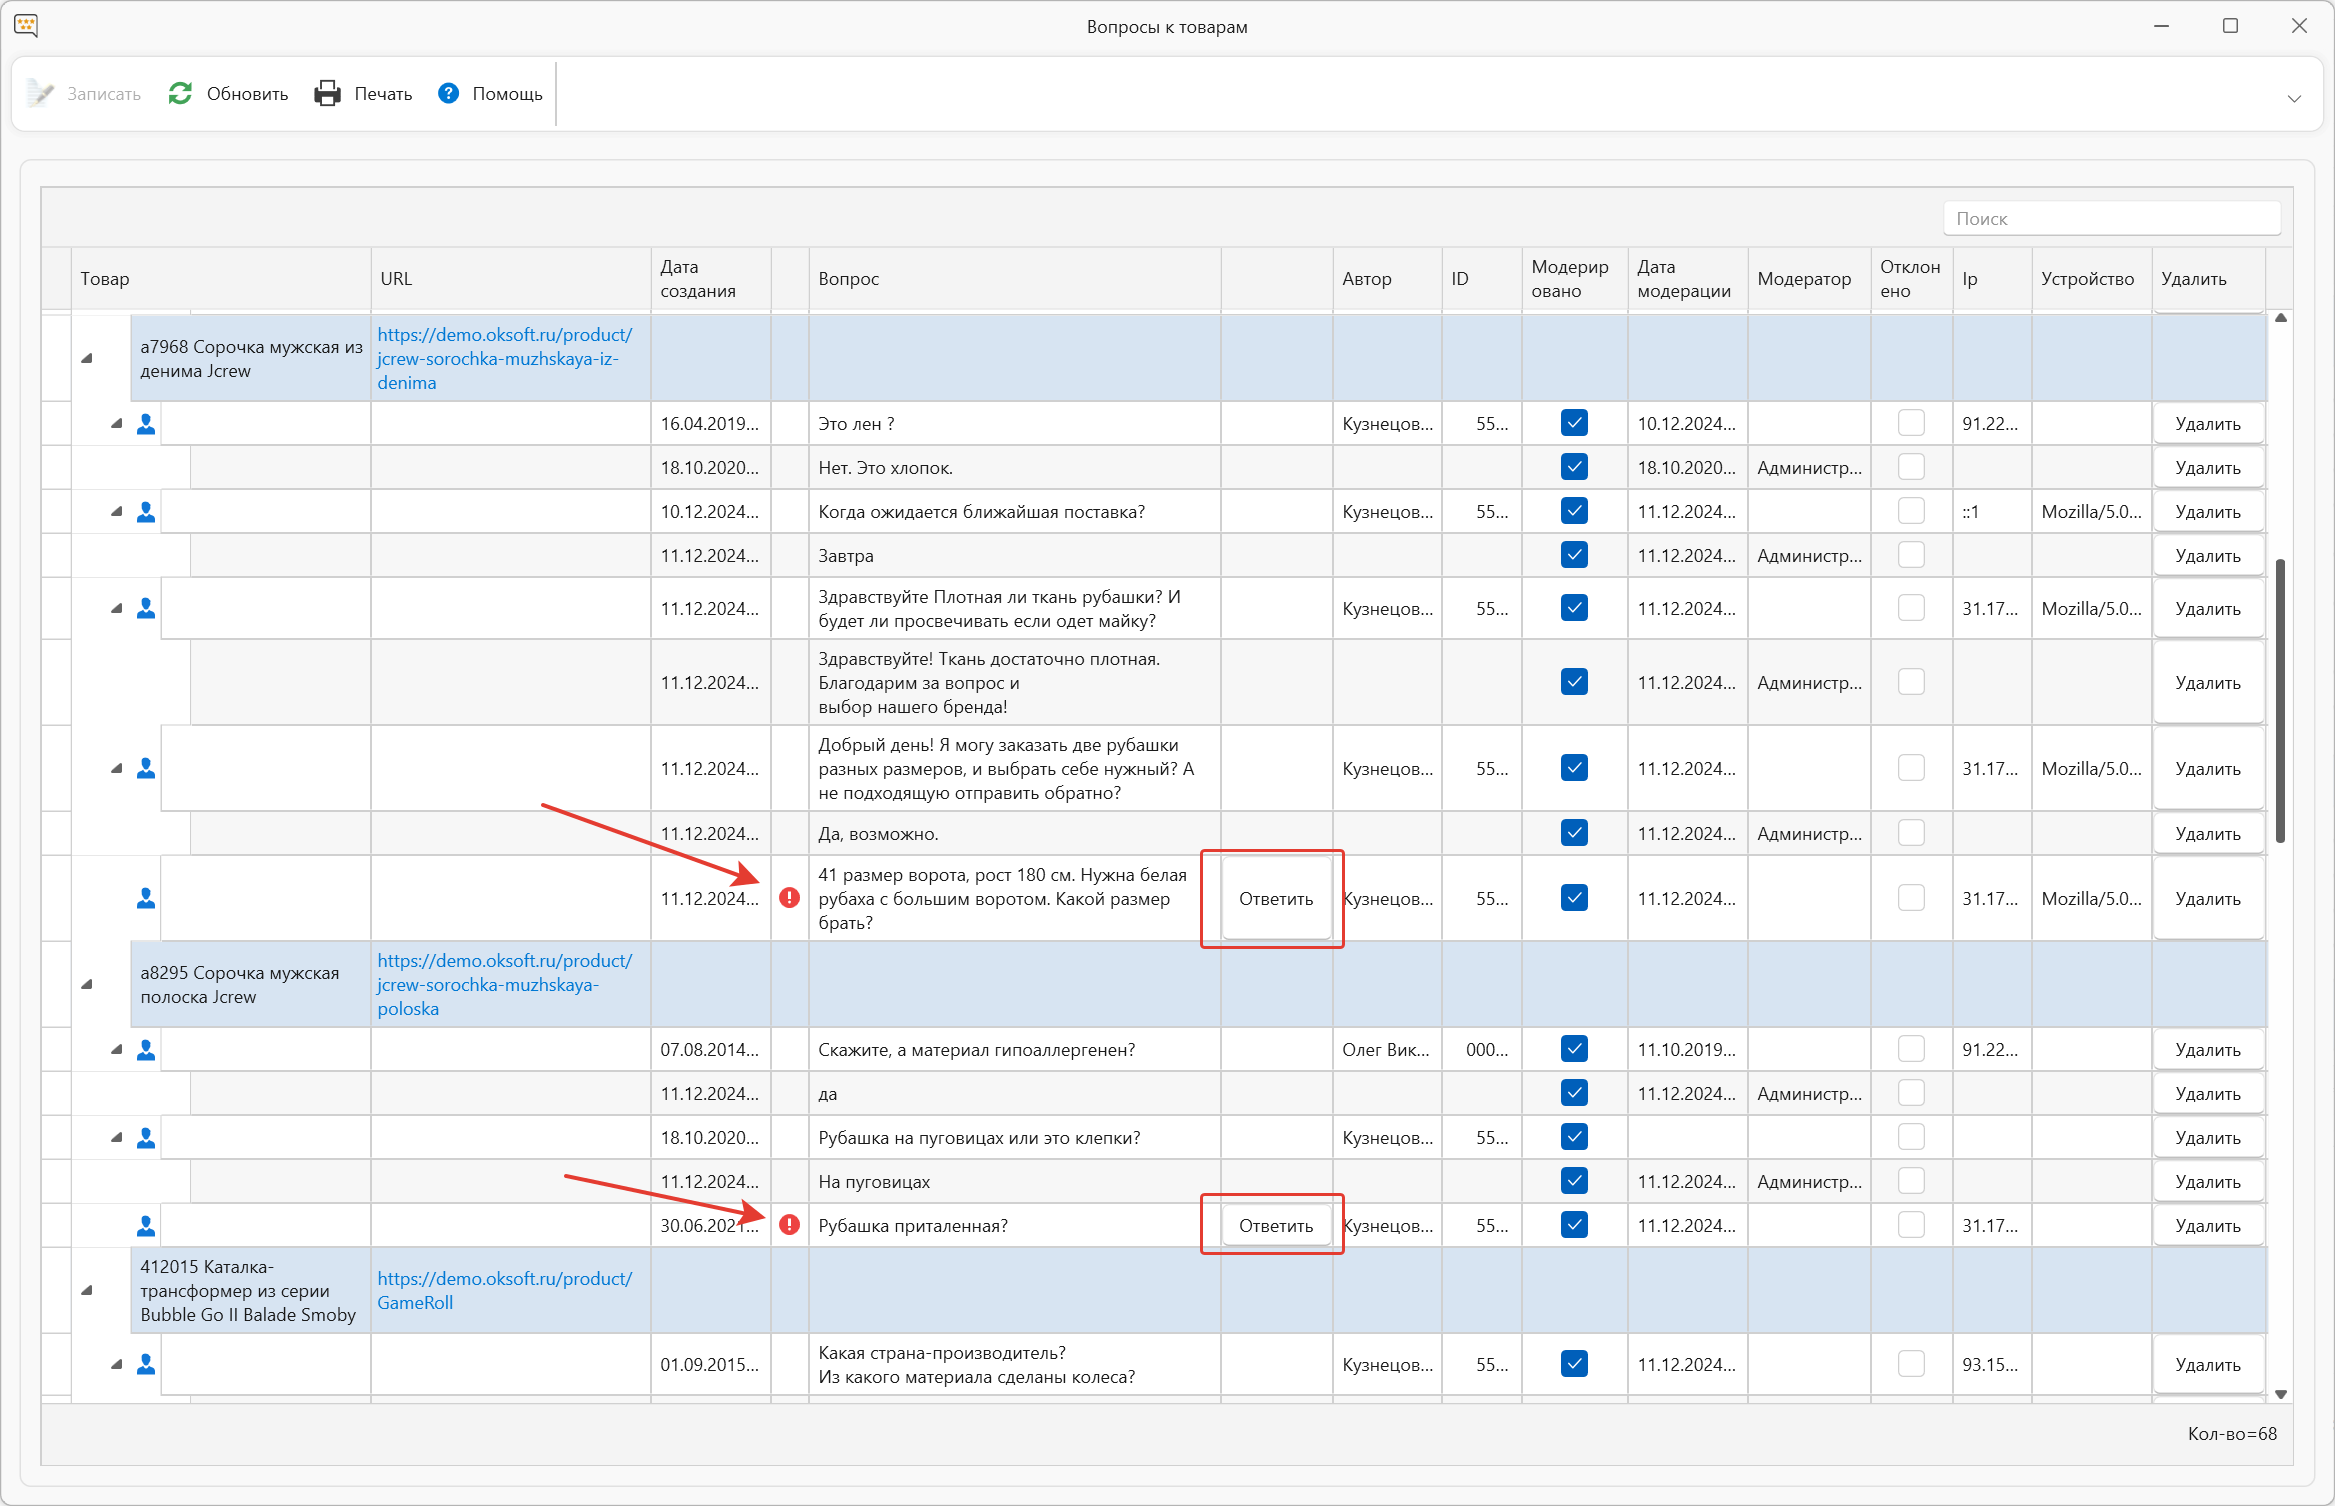Click the Поиск search field
Image resolution: width=2335 pixels, height=1506 pixels.
pyautogui.click(x=2112, y=218)
